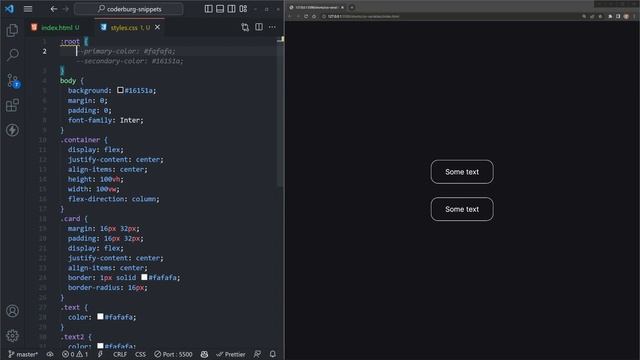Go back in VS Code navigation

(x=54, y=9)
